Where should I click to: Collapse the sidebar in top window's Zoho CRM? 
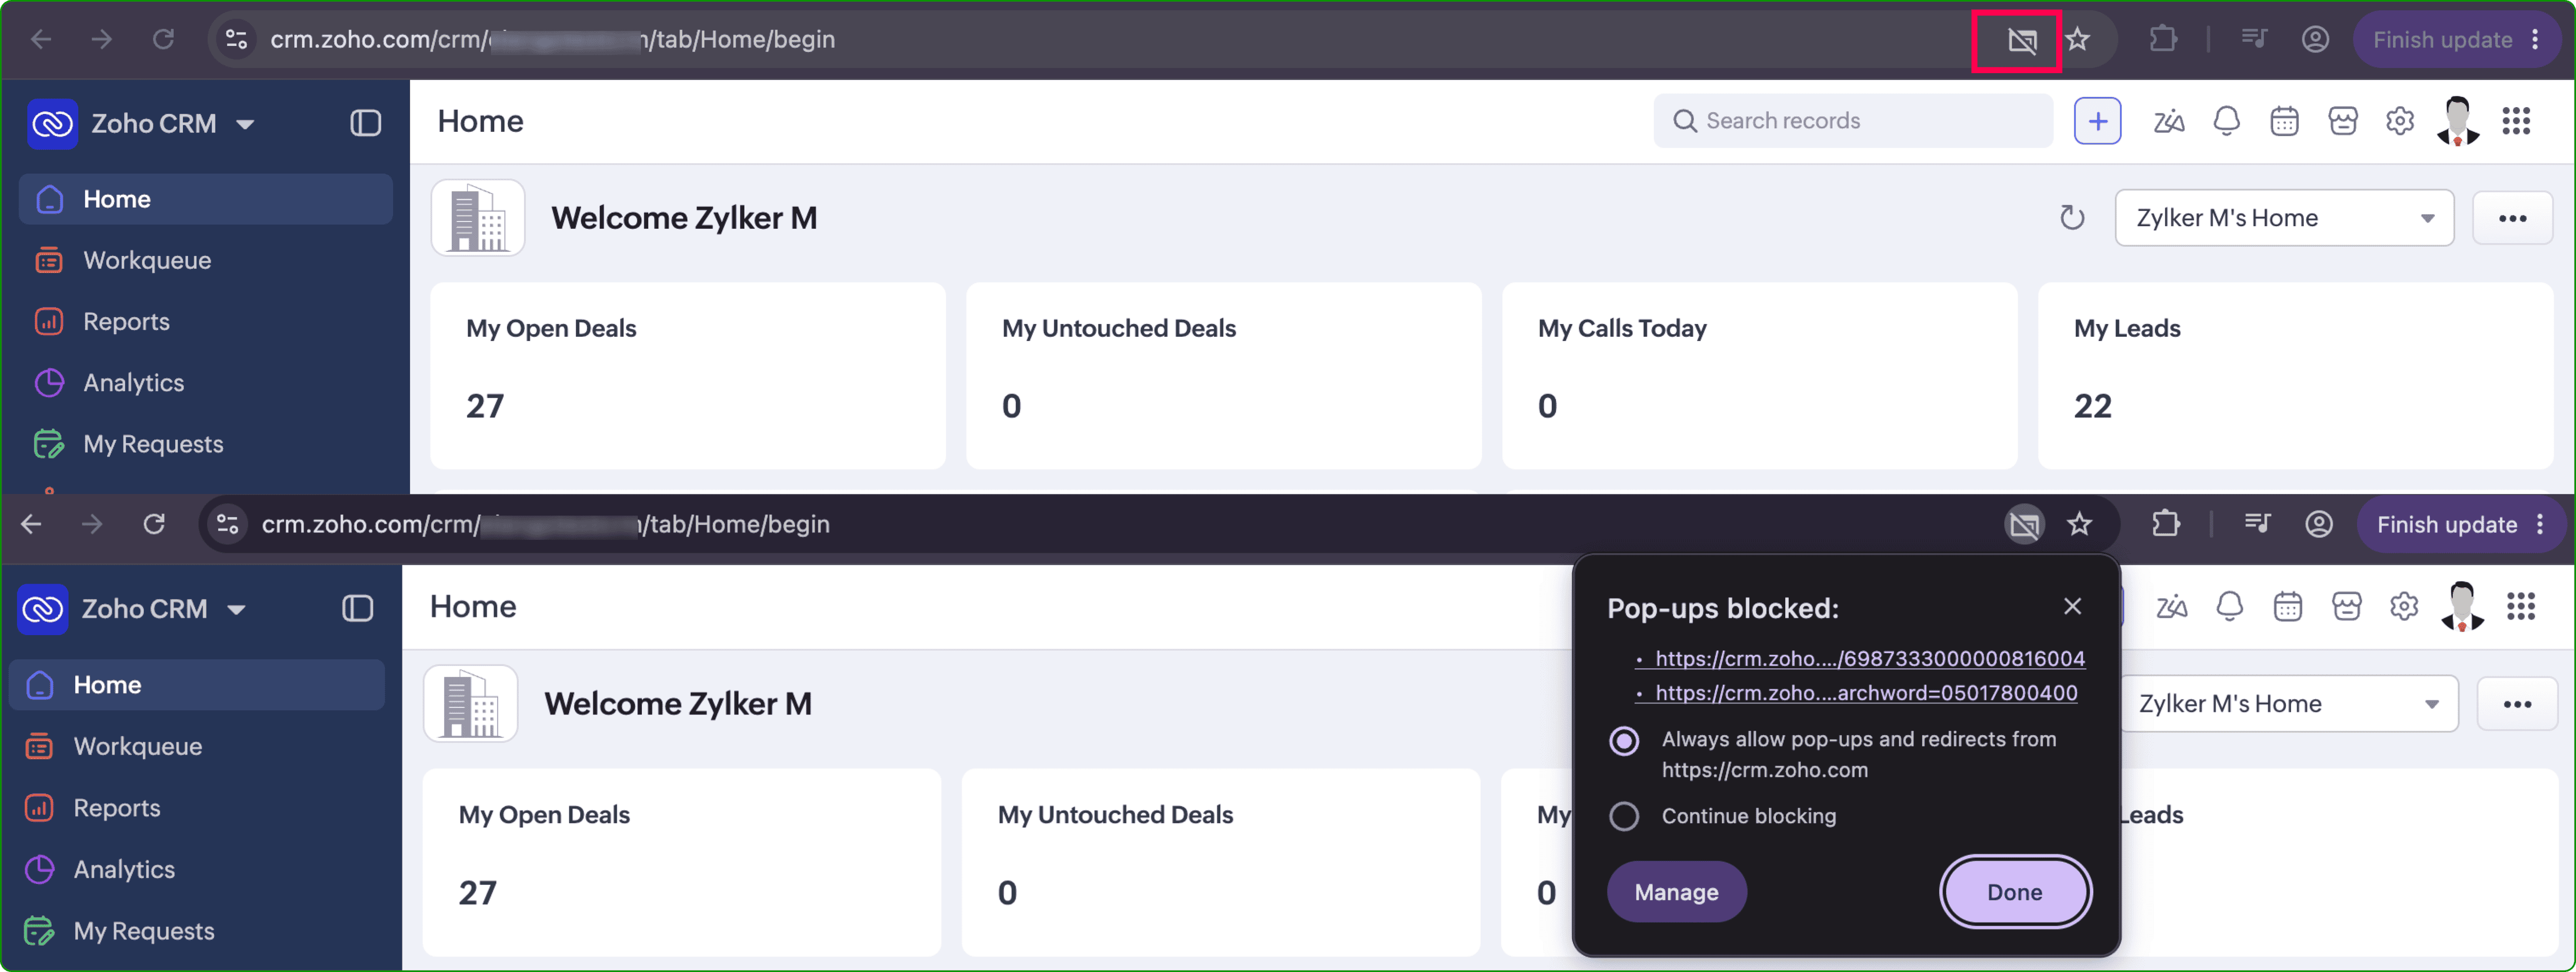366,123
